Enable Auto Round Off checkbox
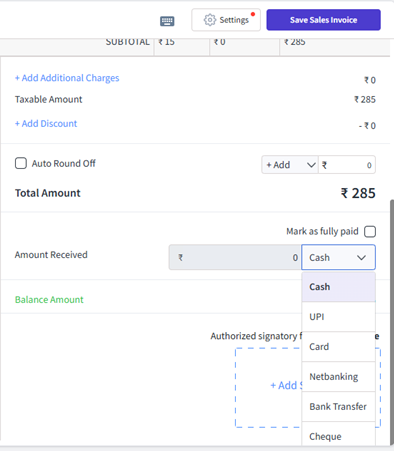This screenshot has height=451, width=394. click(x=21, y=163)
